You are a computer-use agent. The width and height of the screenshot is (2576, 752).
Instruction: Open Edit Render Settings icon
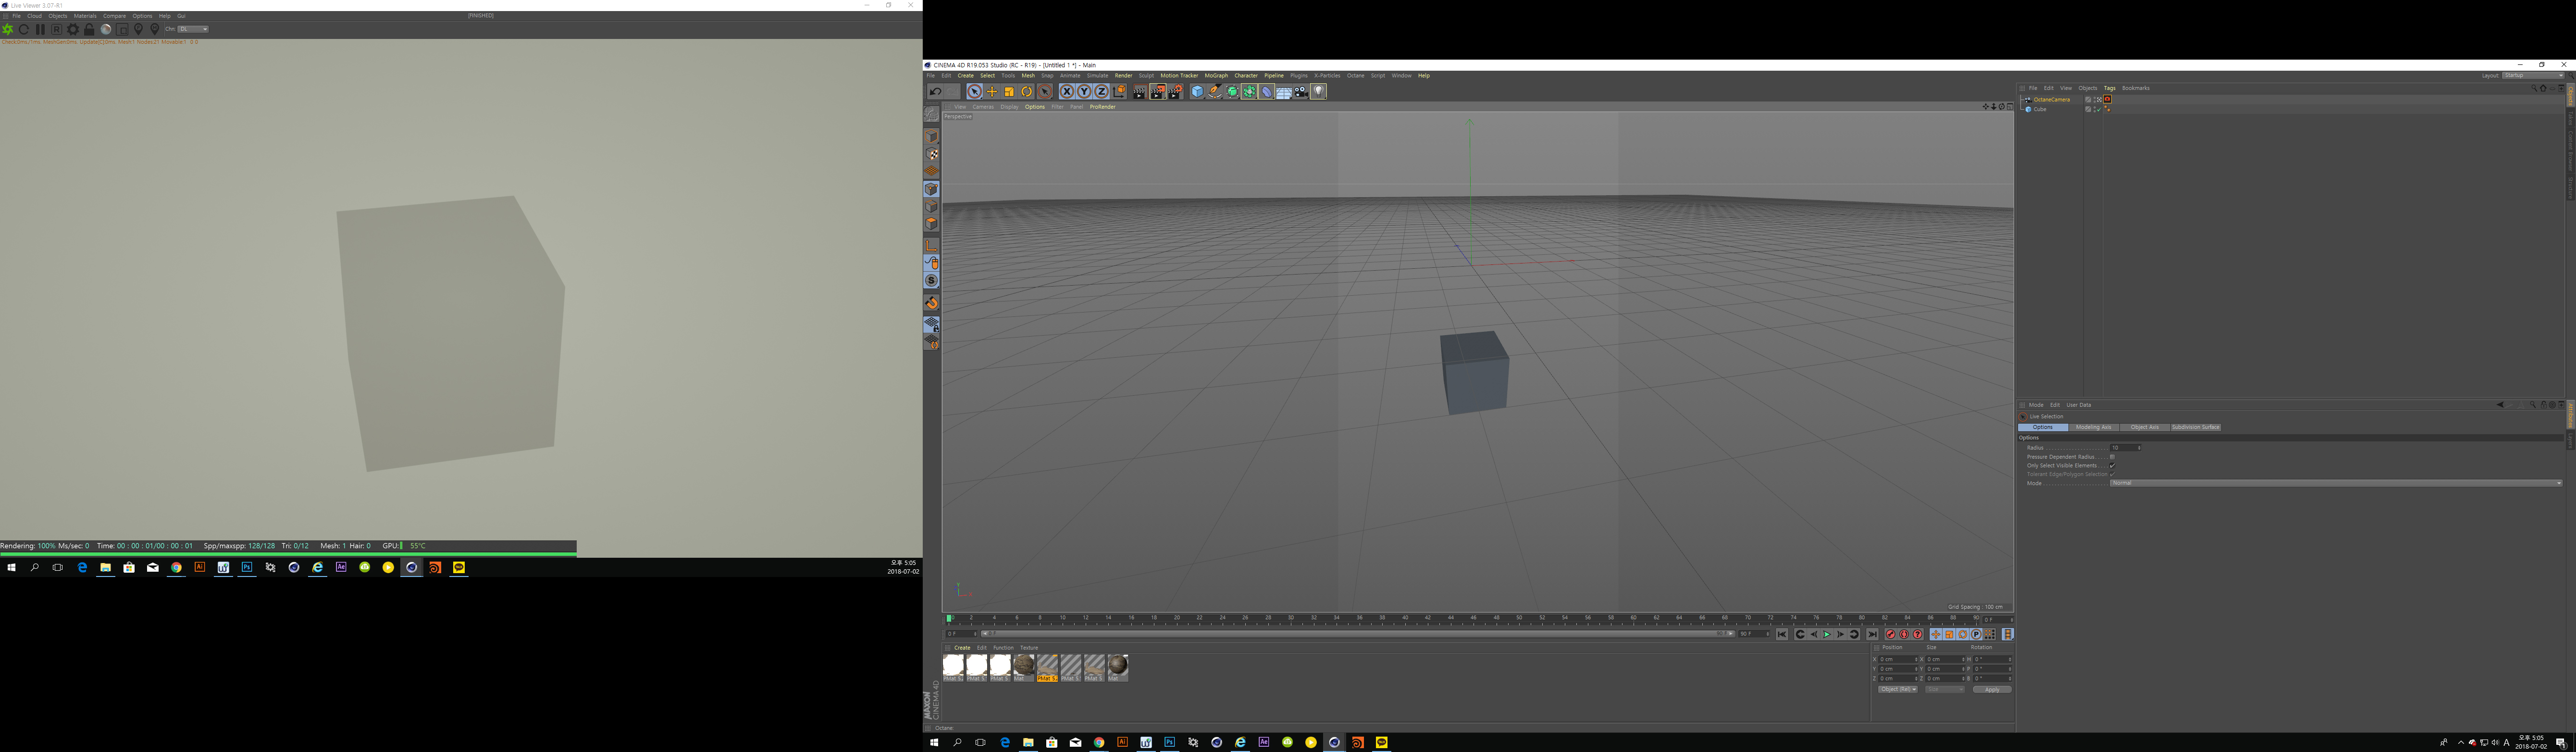(1175, 92)
